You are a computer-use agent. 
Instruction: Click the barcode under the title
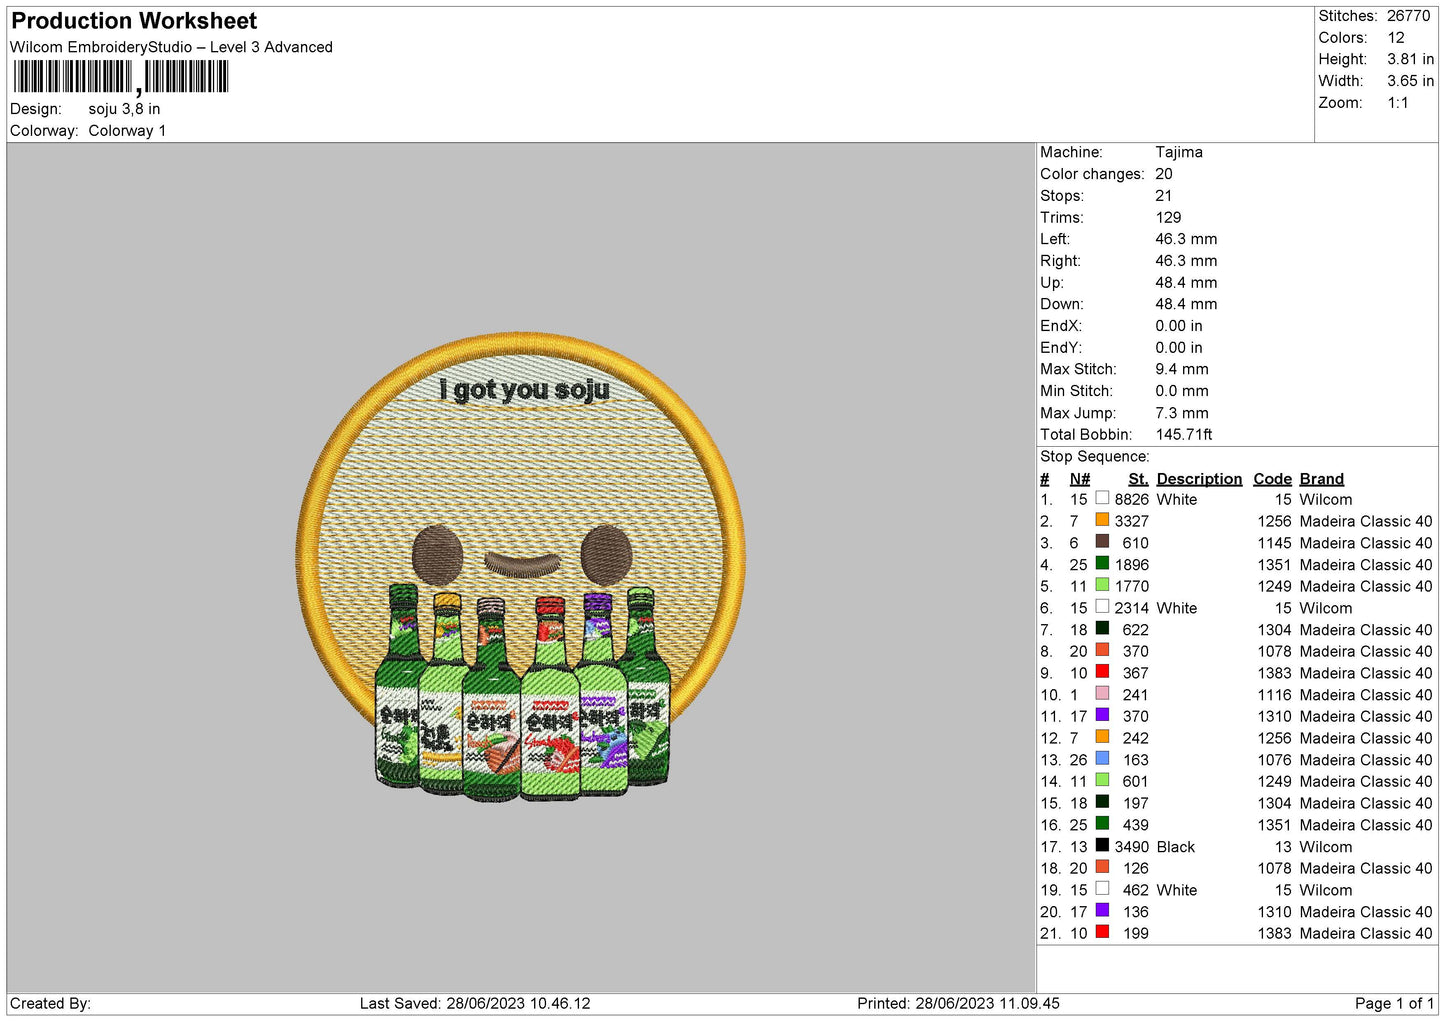(121, 77)
